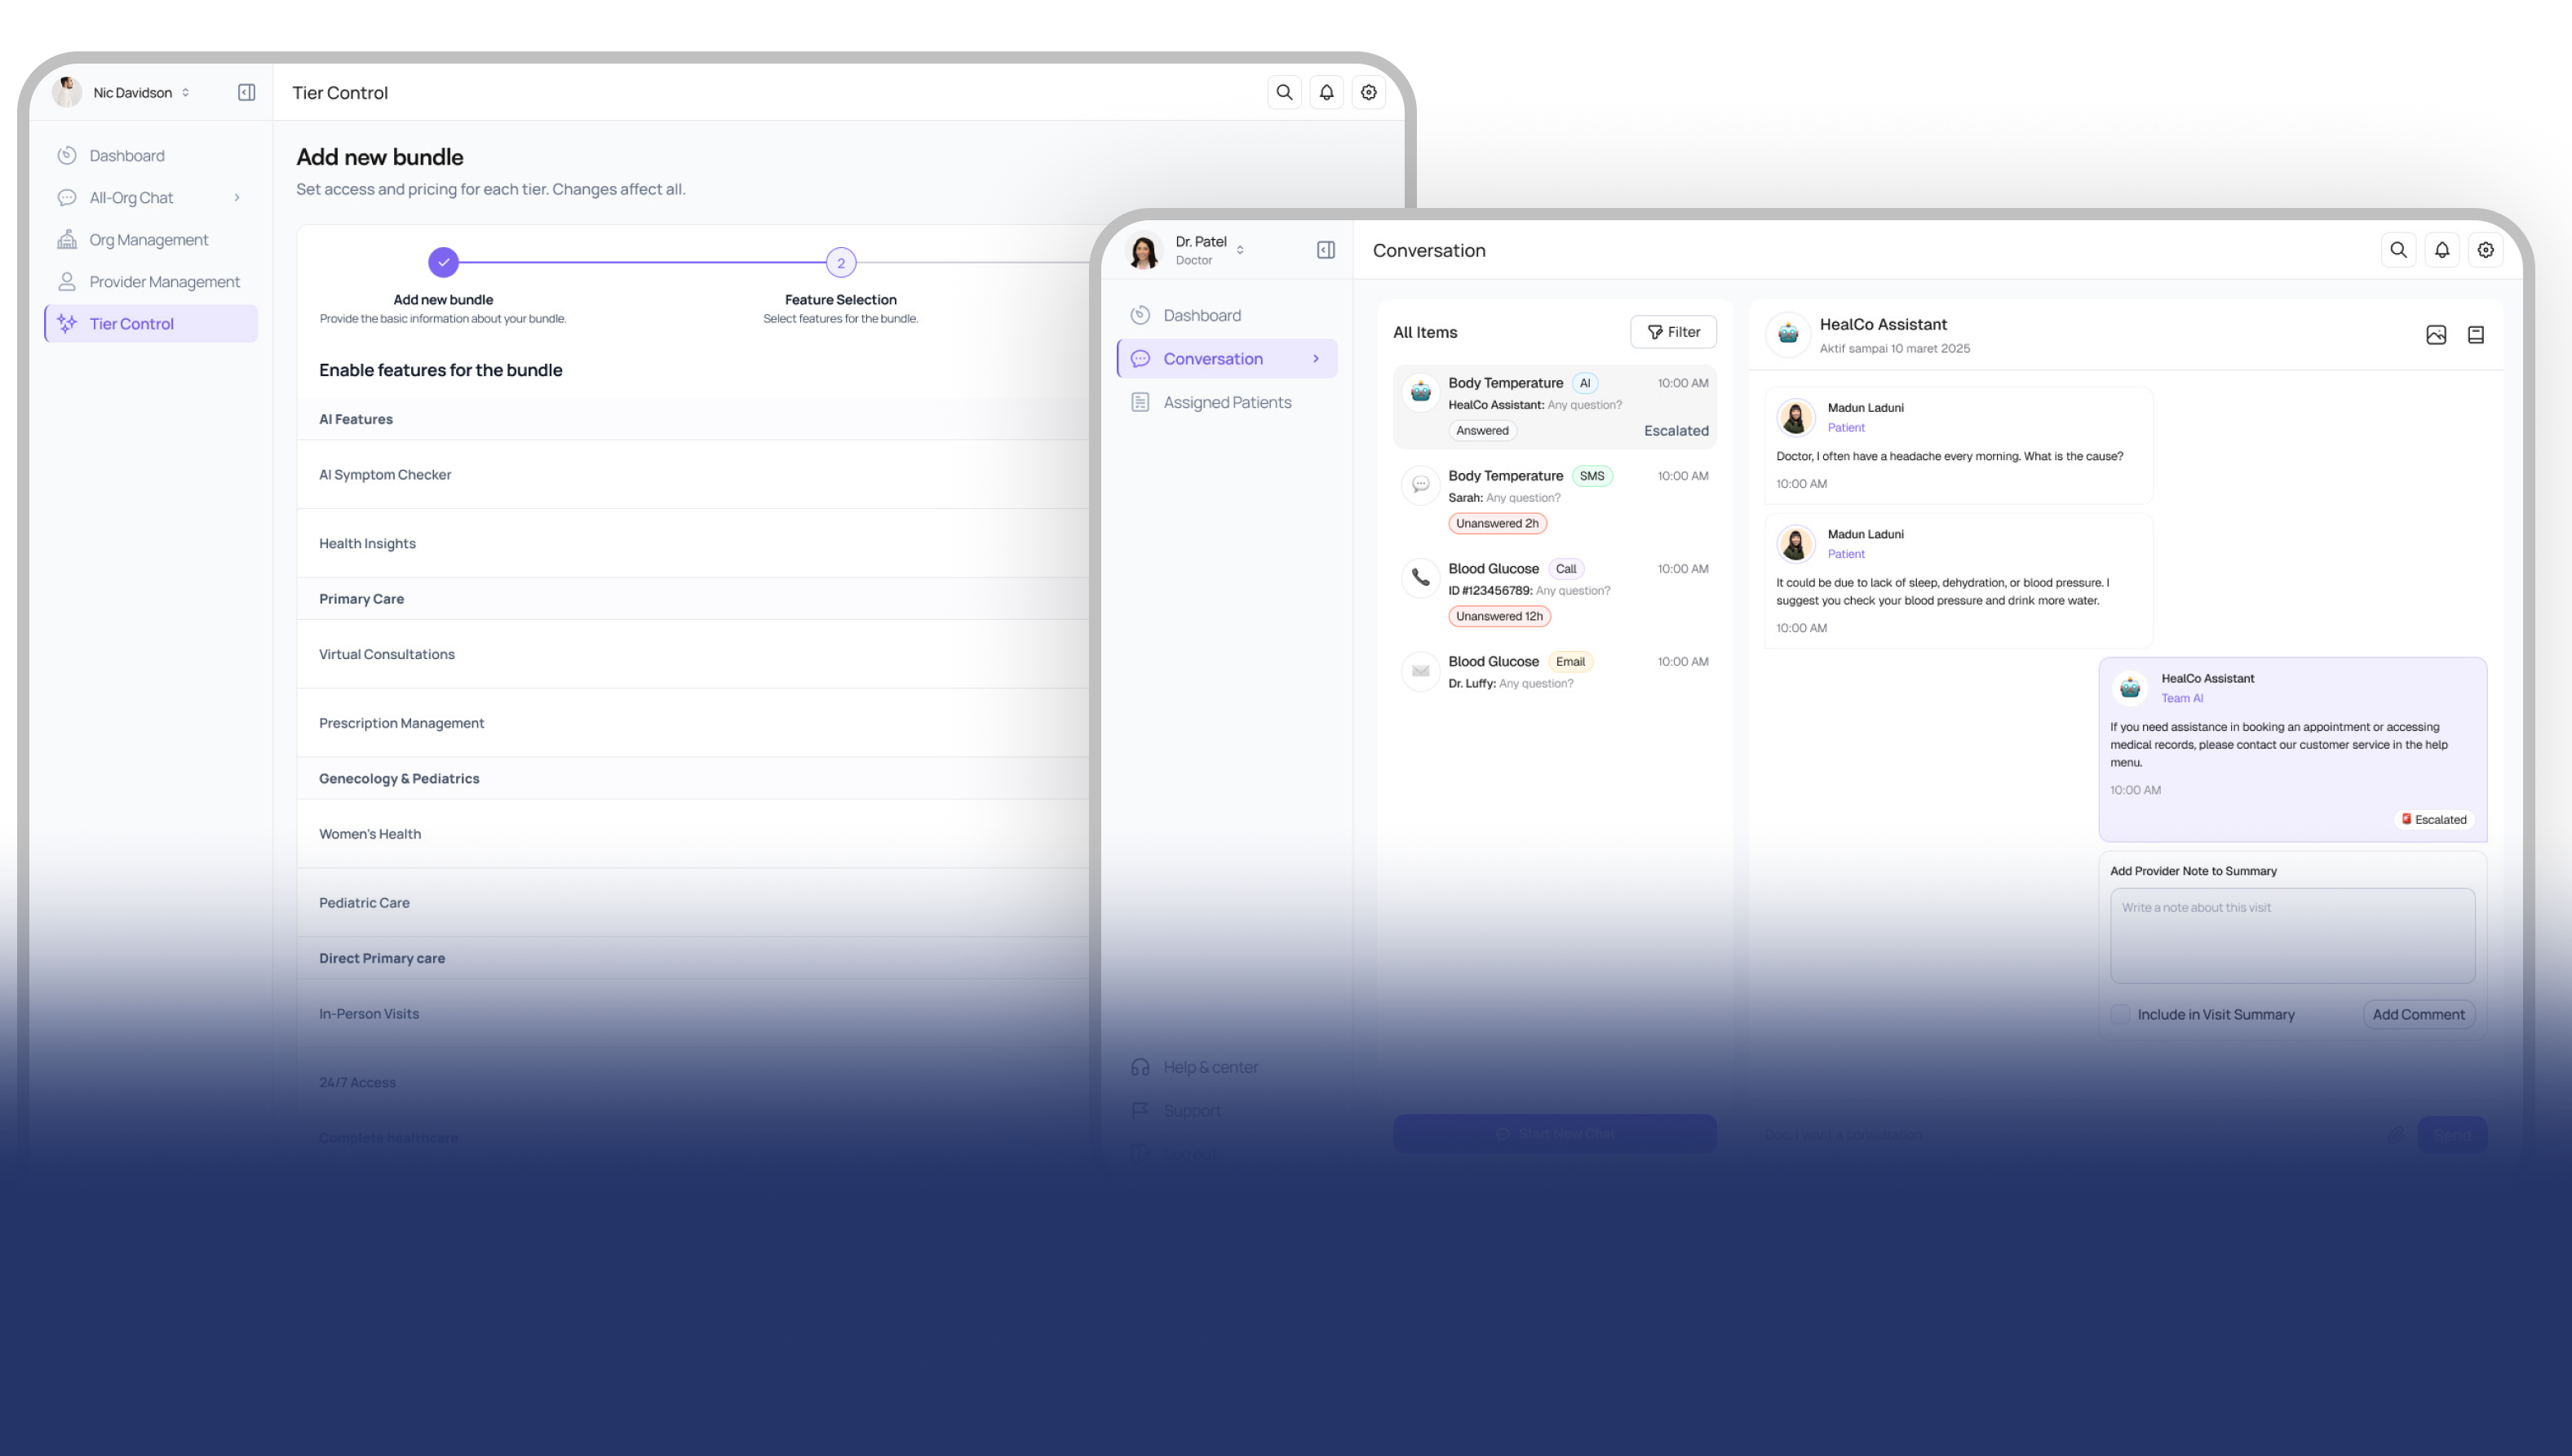Click the search icon in Tier Control header

[x=1284, y=92]
